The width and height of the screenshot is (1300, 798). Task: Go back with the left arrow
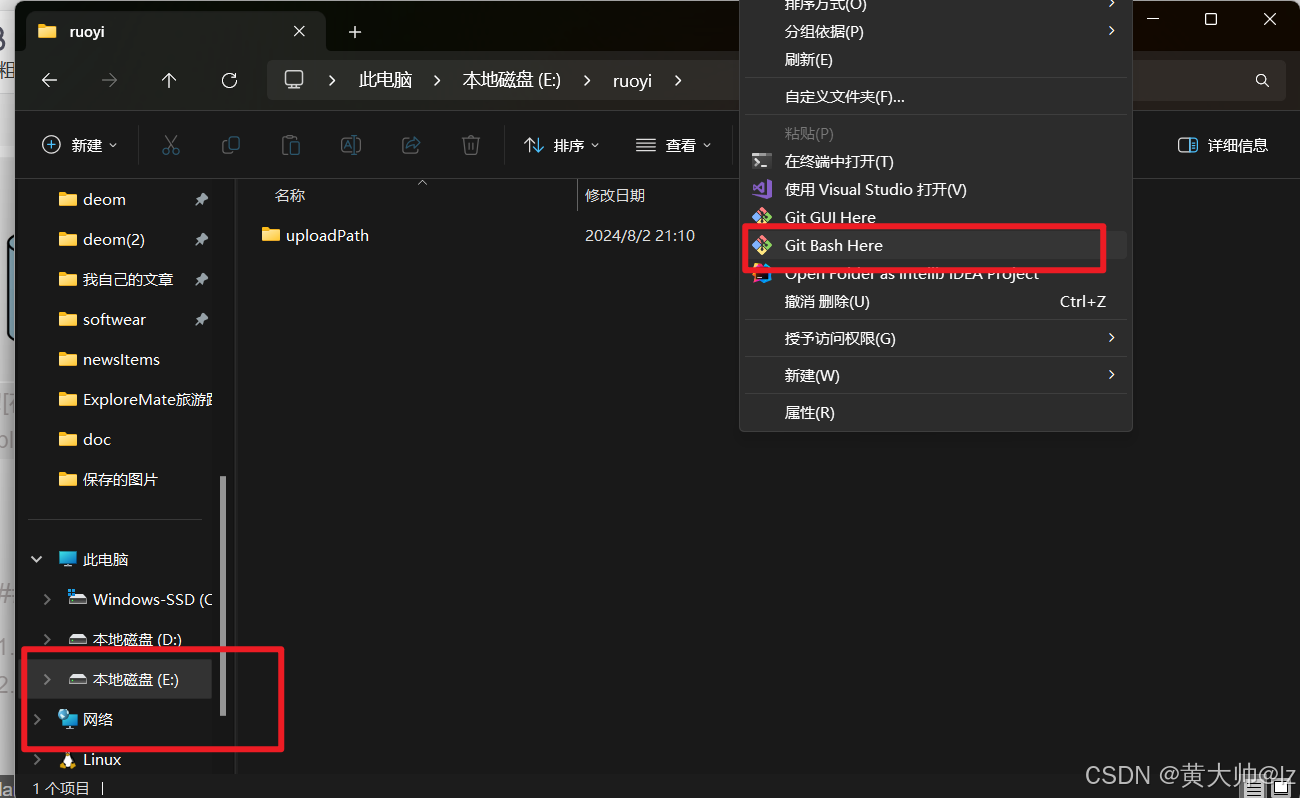(50, 80)
